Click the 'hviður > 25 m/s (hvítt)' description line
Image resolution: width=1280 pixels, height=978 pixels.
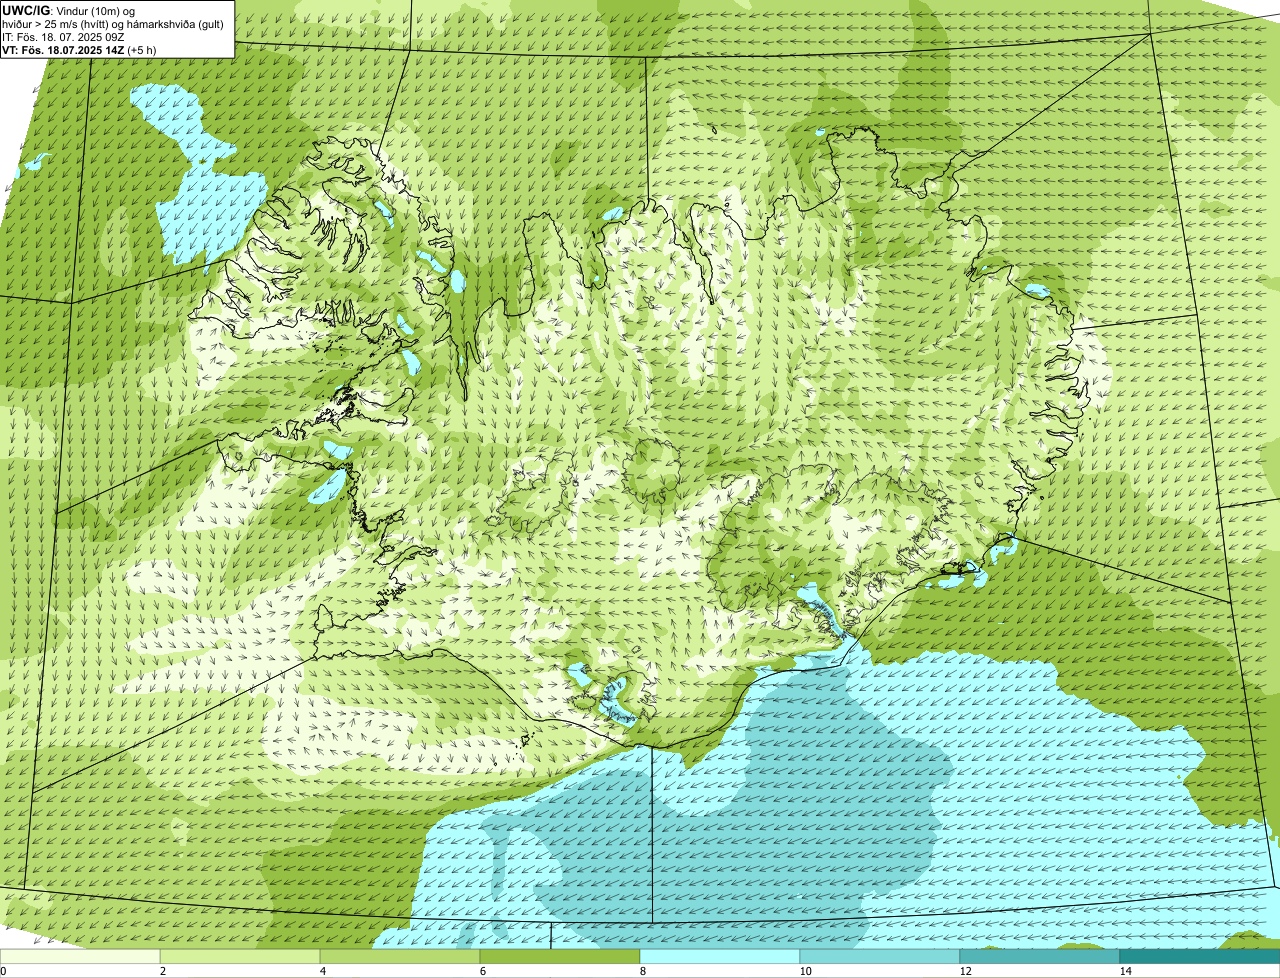coord(113,24)
